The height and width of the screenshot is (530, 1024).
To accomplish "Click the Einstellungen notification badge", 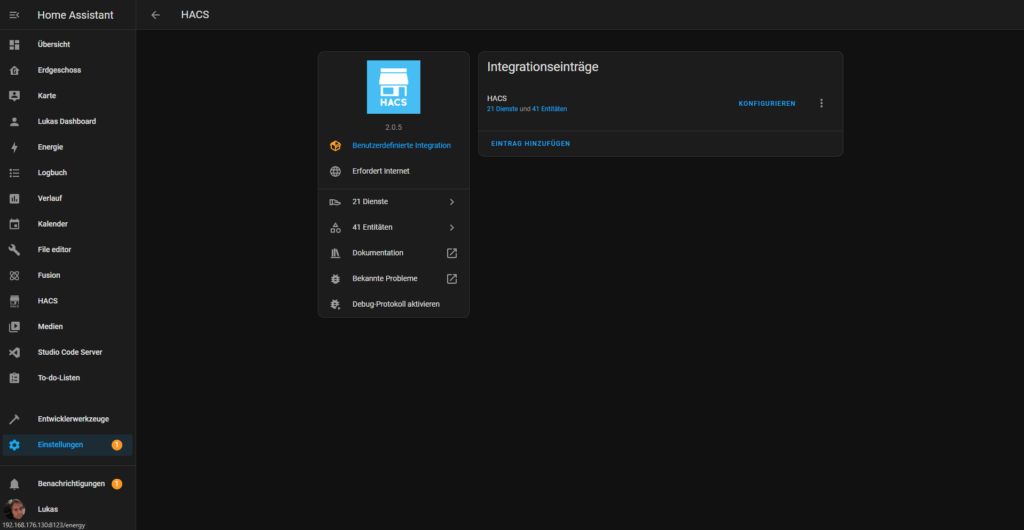I will [117, 445].
